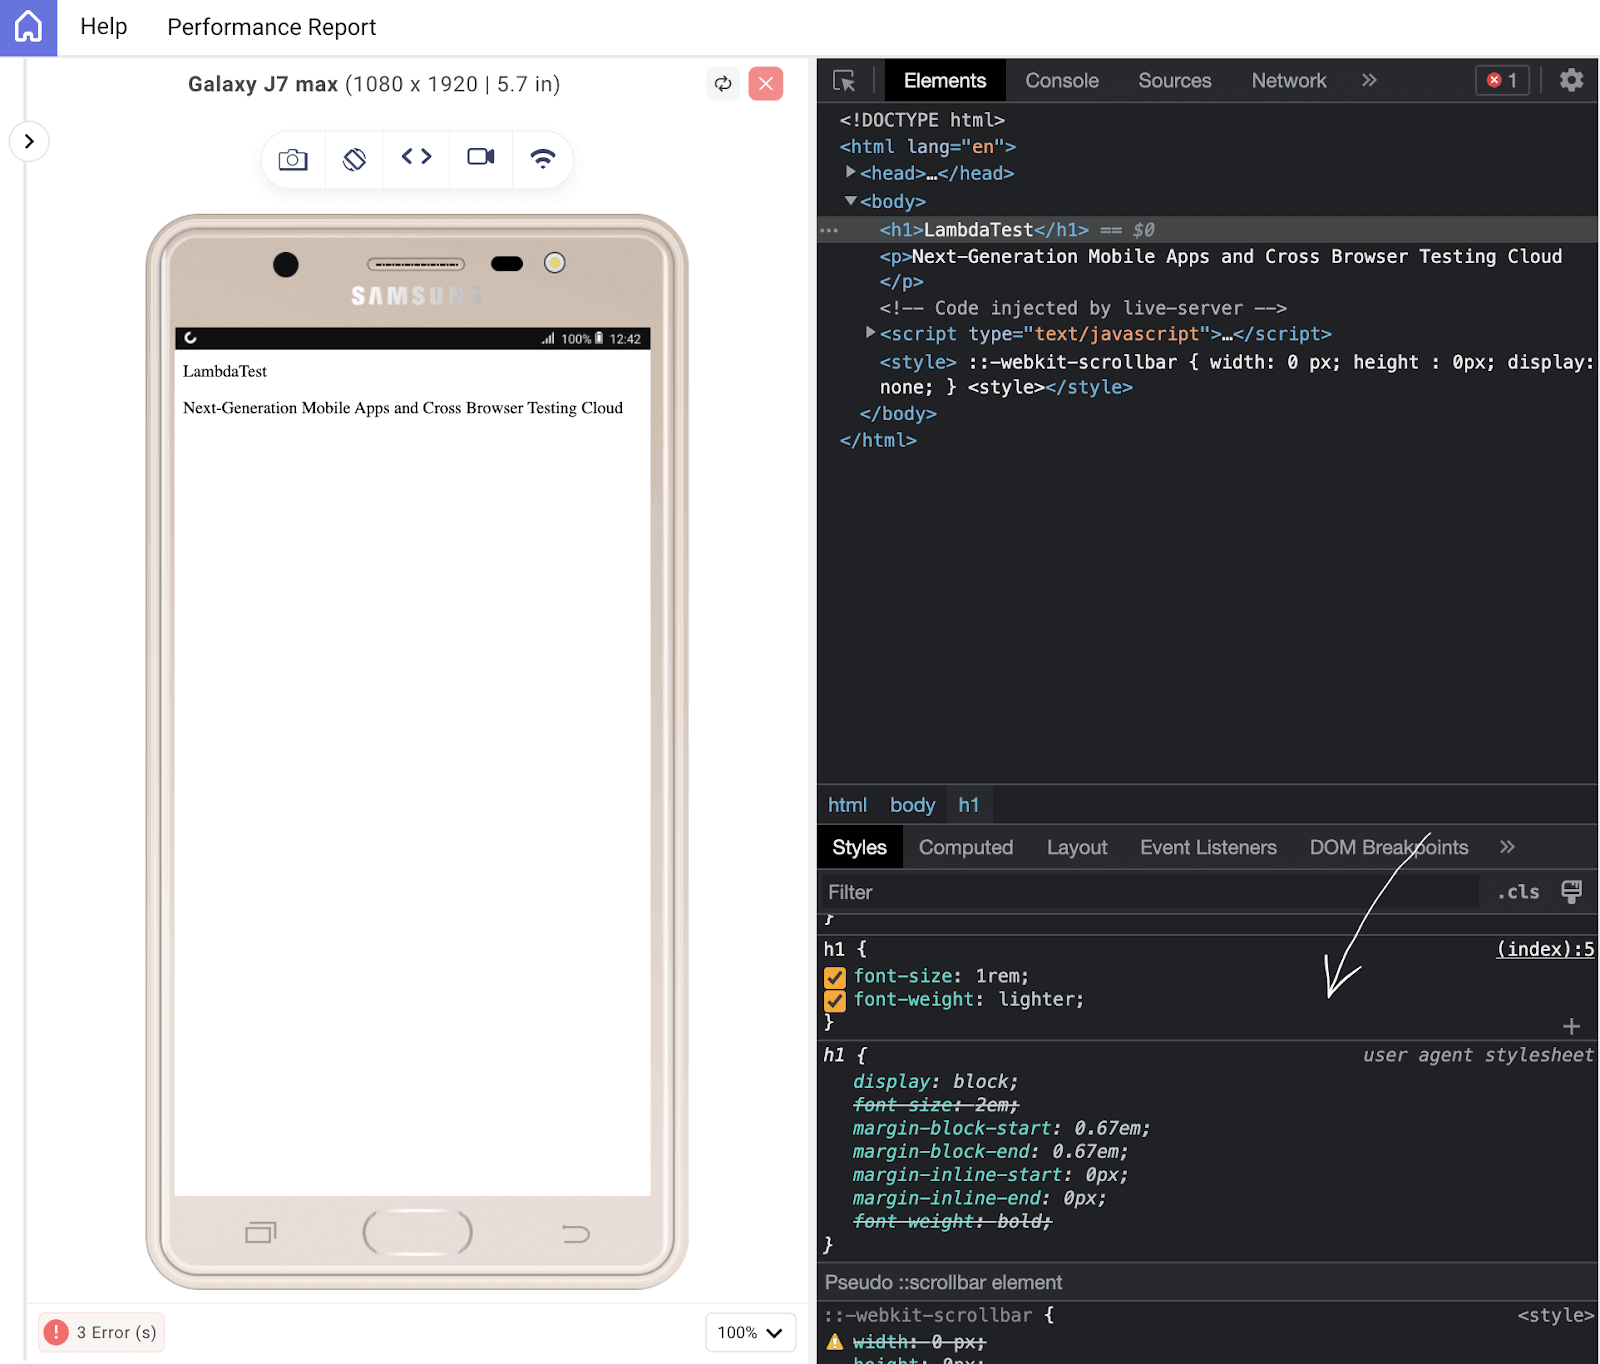
Task: Open the (index):5 source link
Action: (1544, 949)
